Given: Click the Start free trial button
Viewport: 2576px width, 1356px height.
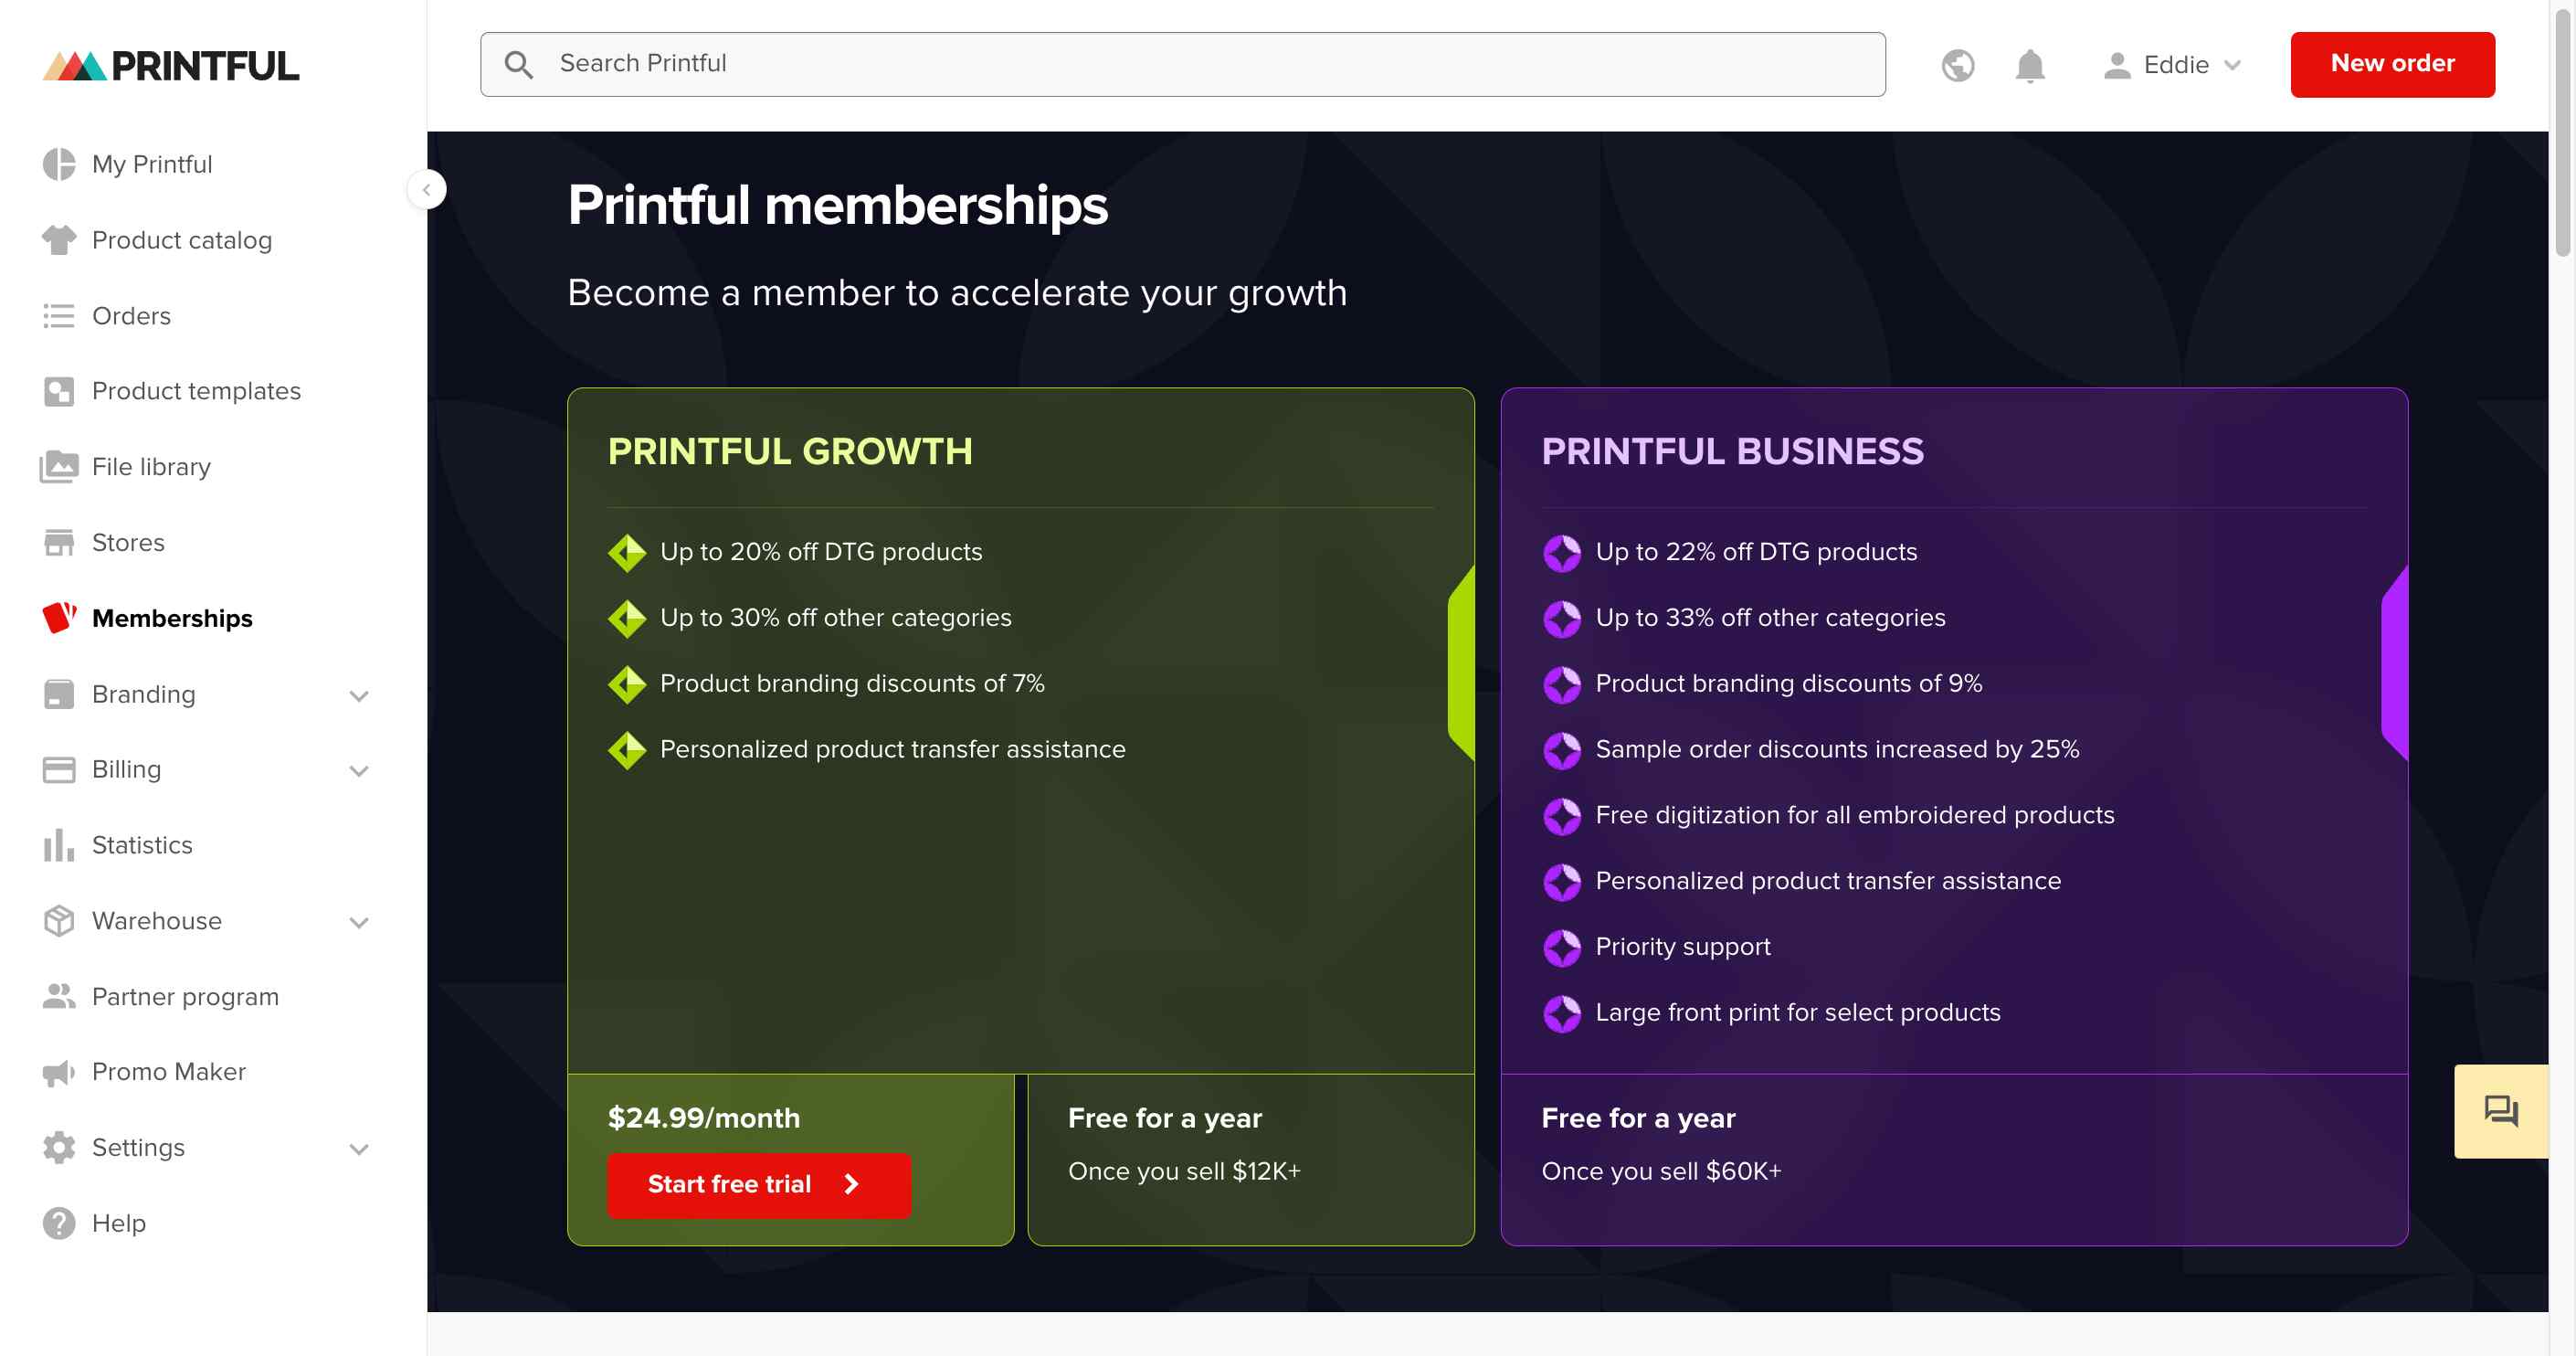Looking at the screenshot, I should pos(758,1184).
